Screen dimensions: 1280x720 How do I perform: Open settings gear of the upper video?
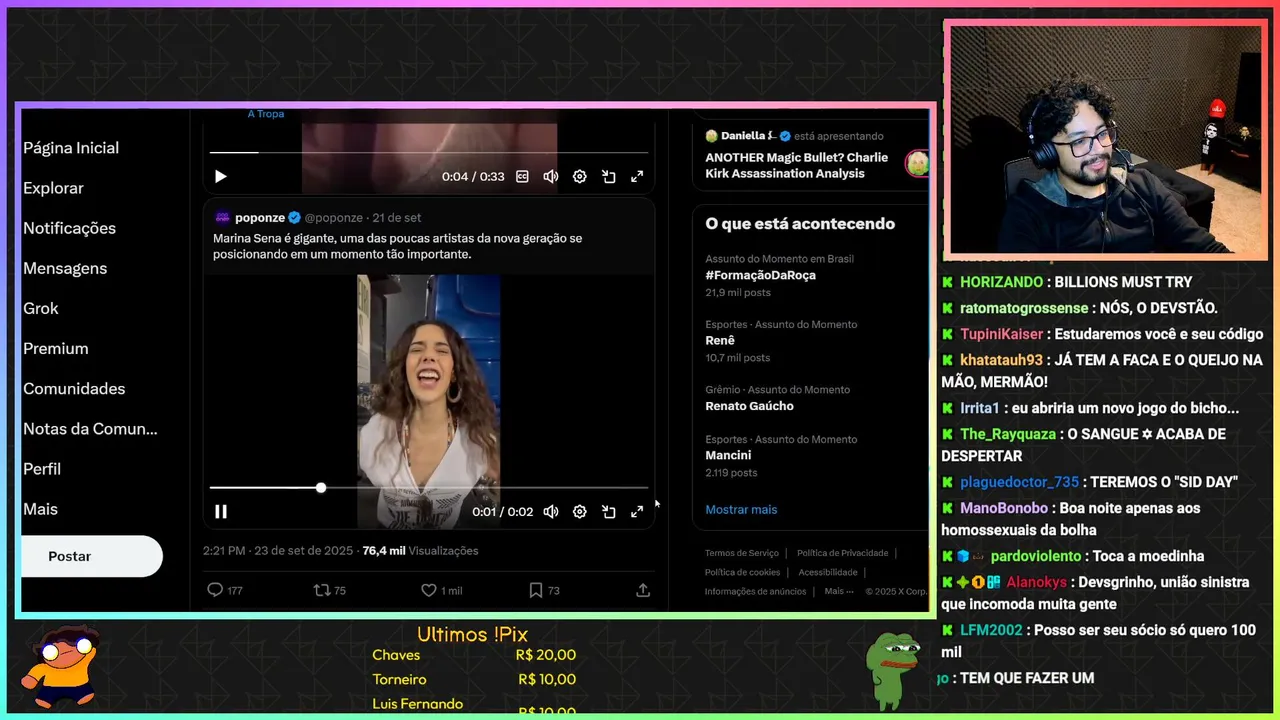580,177
